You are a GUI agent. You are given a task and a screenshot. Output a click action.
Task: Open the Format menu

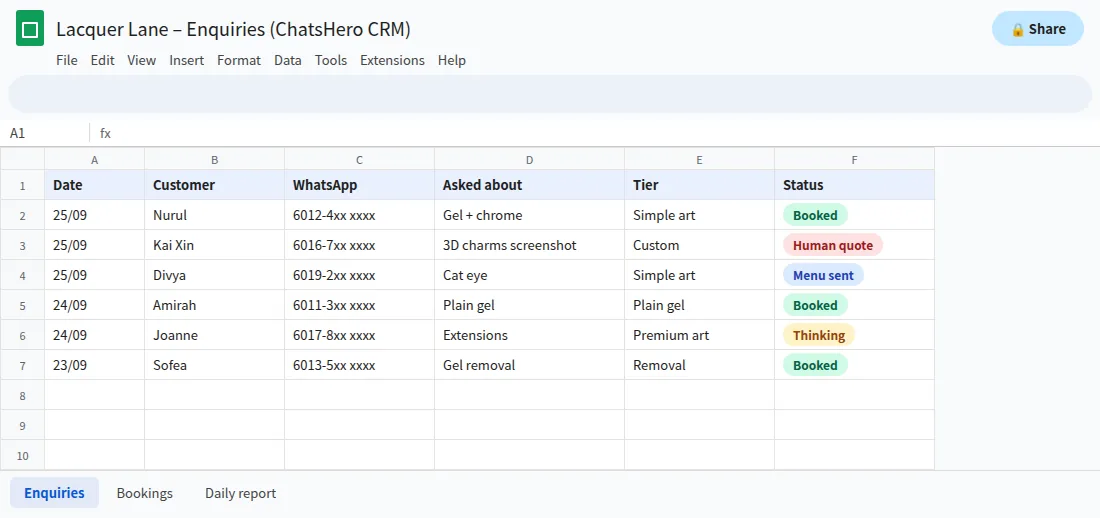[239, 60]
